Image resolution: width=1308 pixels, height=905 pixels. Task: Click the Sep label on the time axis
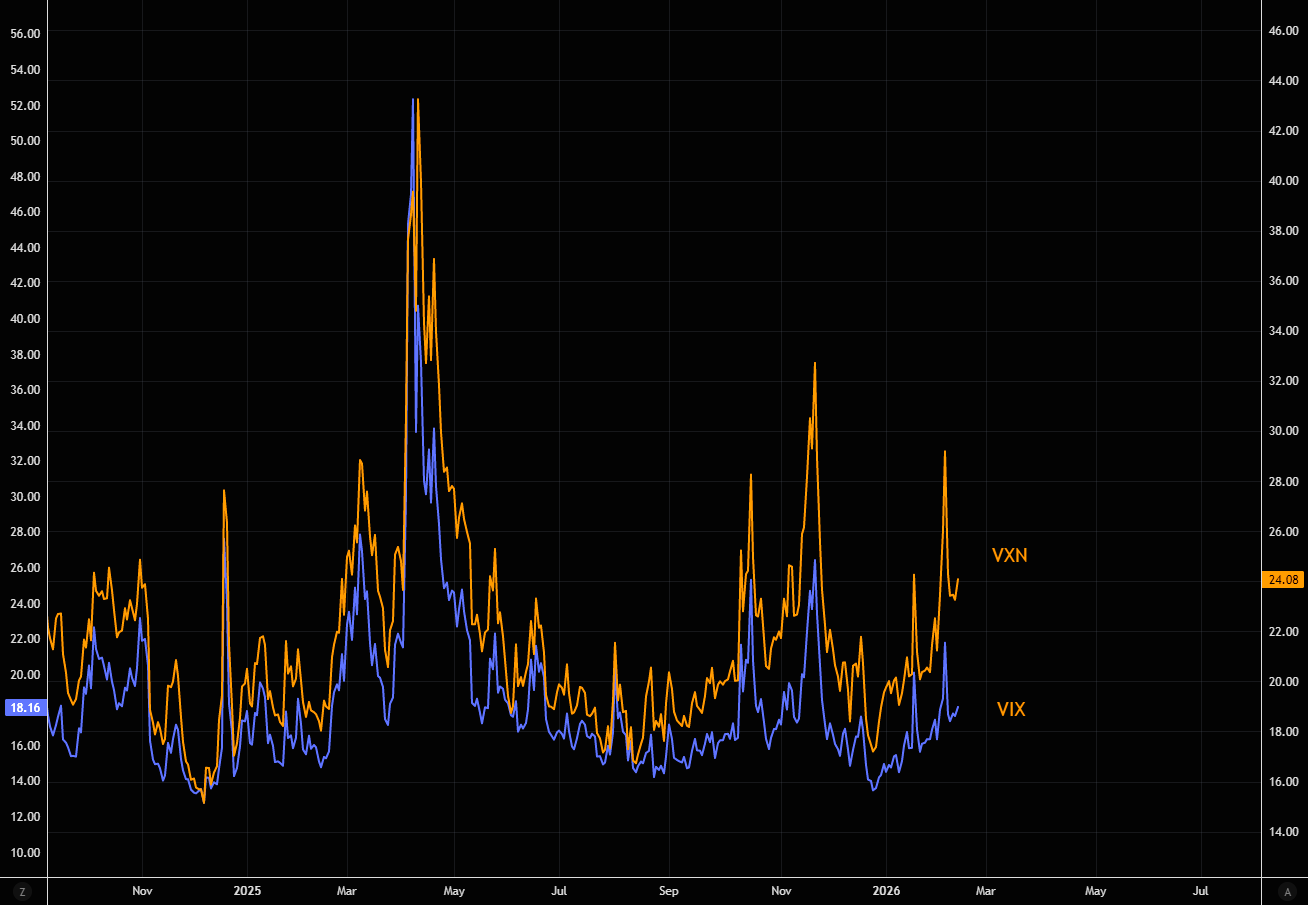click(x=669, y=890)
